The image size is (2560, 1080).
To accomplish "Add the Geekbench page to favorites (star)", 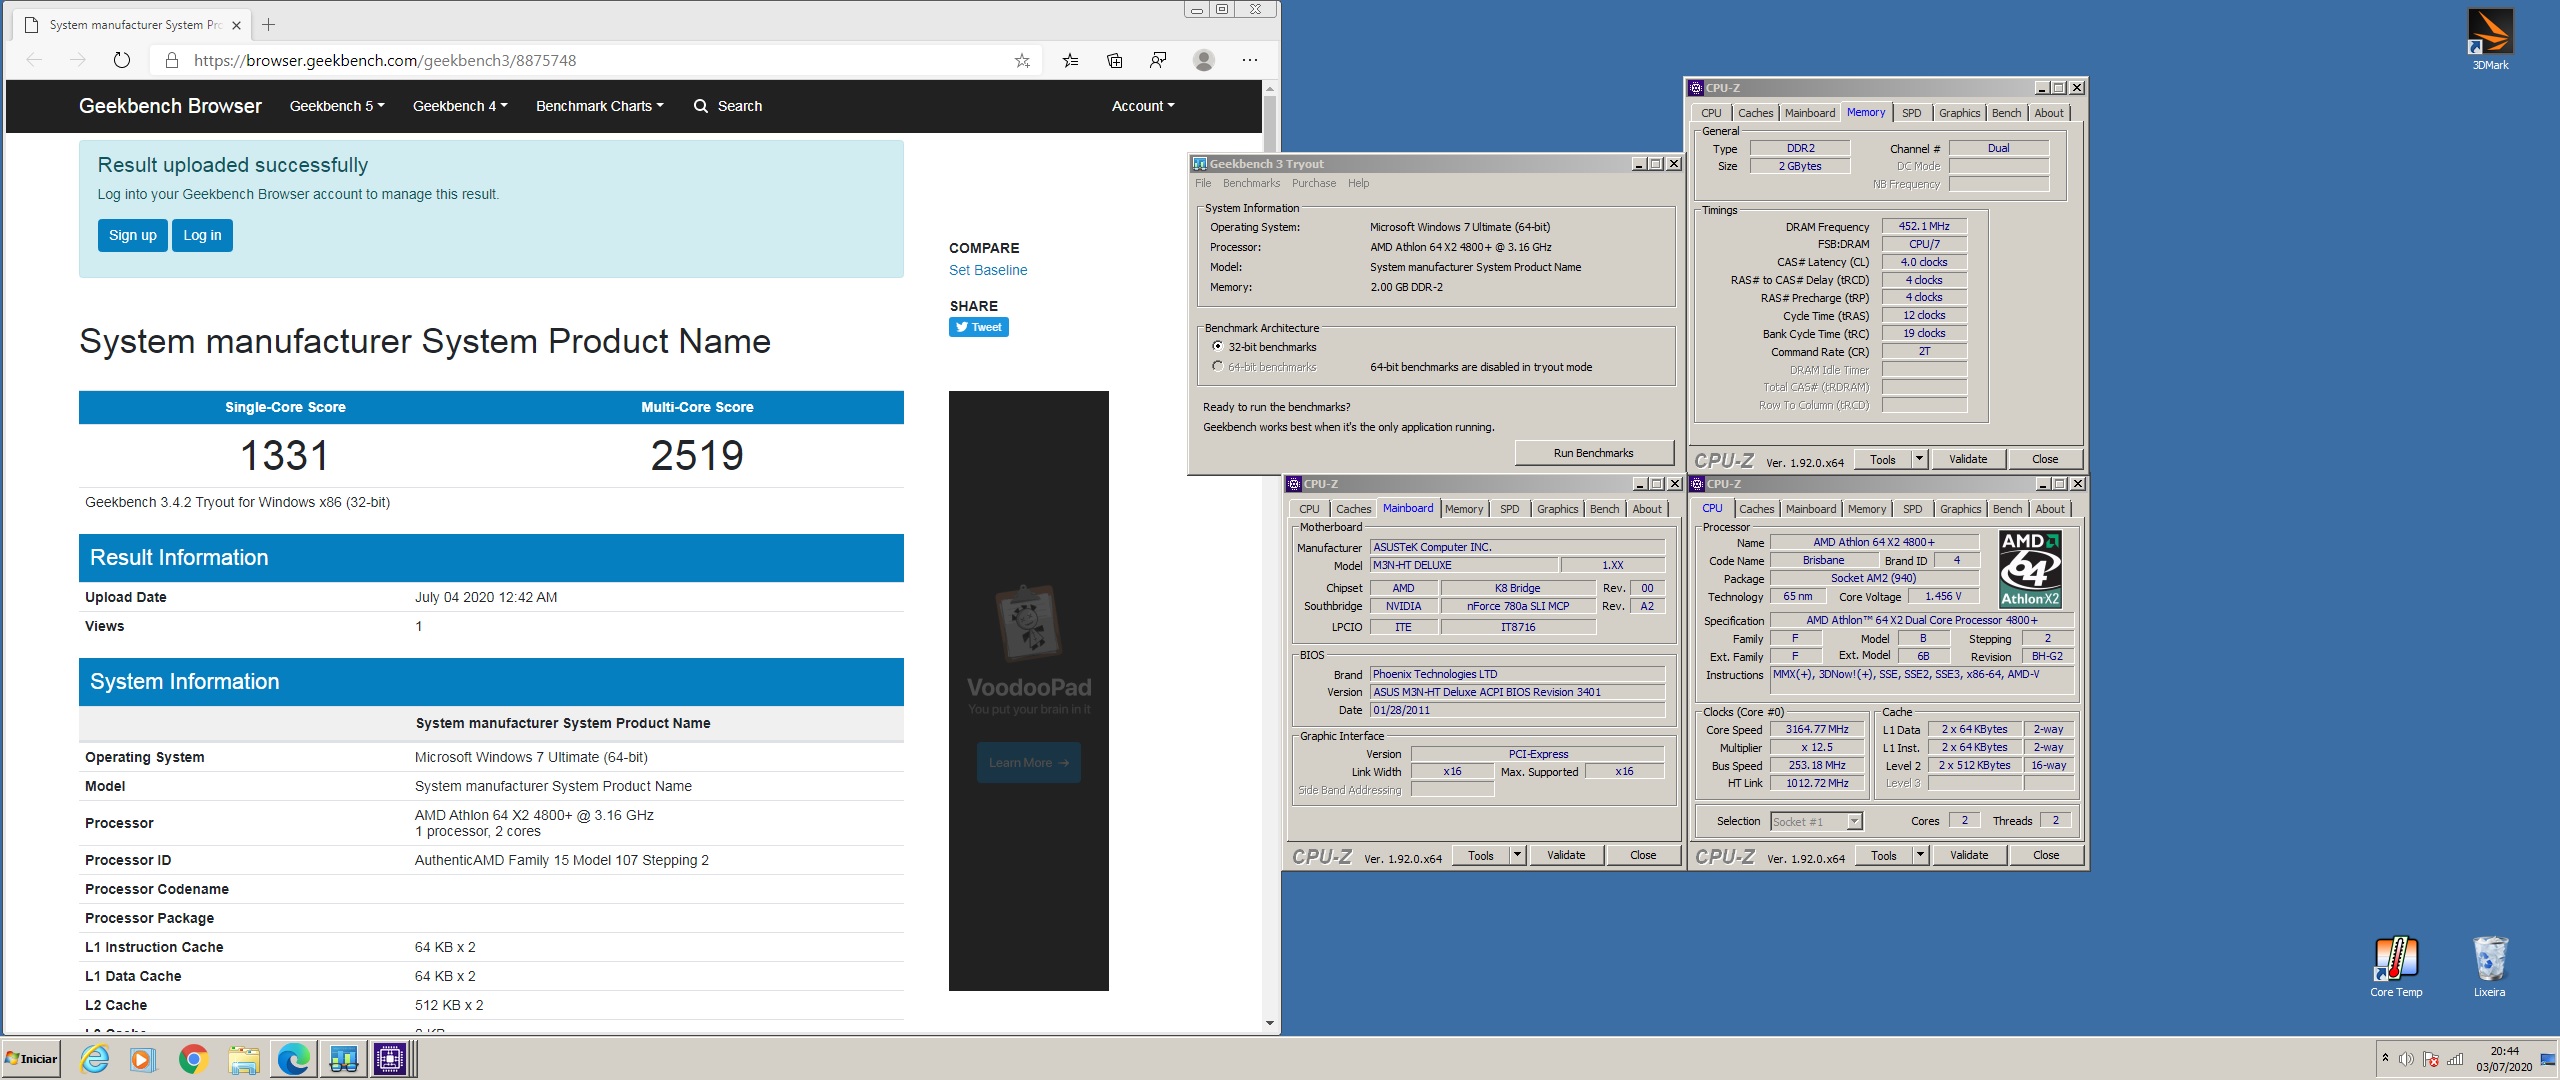I will (1022, 60).
